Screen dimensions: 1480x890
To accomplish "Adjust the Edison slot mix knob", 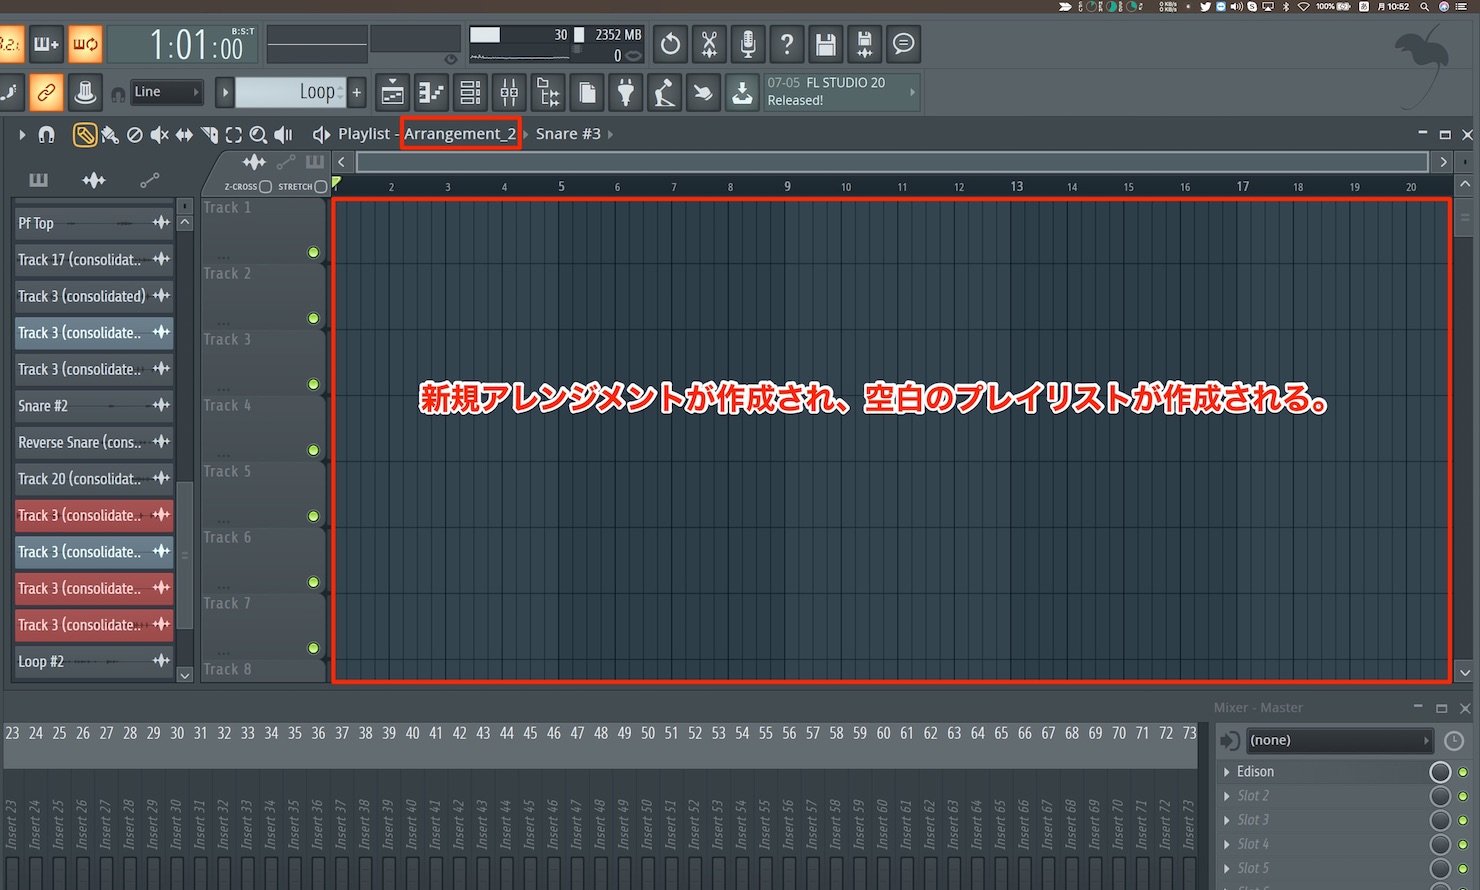I will pos(1440,772).
